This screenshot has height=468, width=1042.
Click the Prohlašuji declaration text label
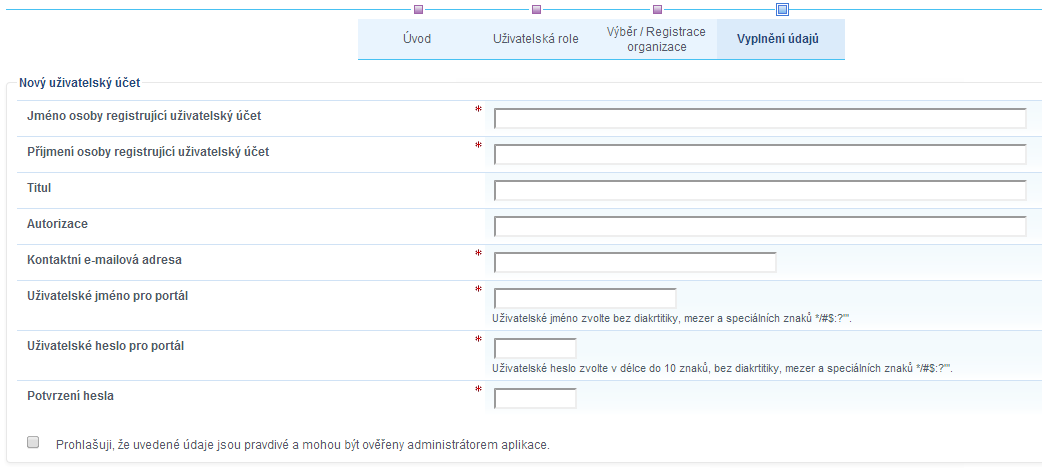(x=302, y=444)
